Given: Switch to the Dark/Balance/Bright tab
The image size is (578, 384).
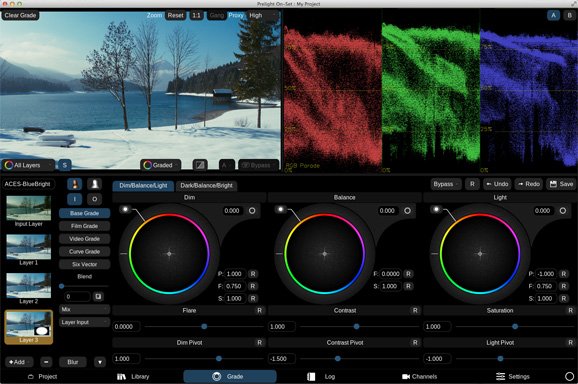Looking at the screenshot, I should tap(206, 185).
